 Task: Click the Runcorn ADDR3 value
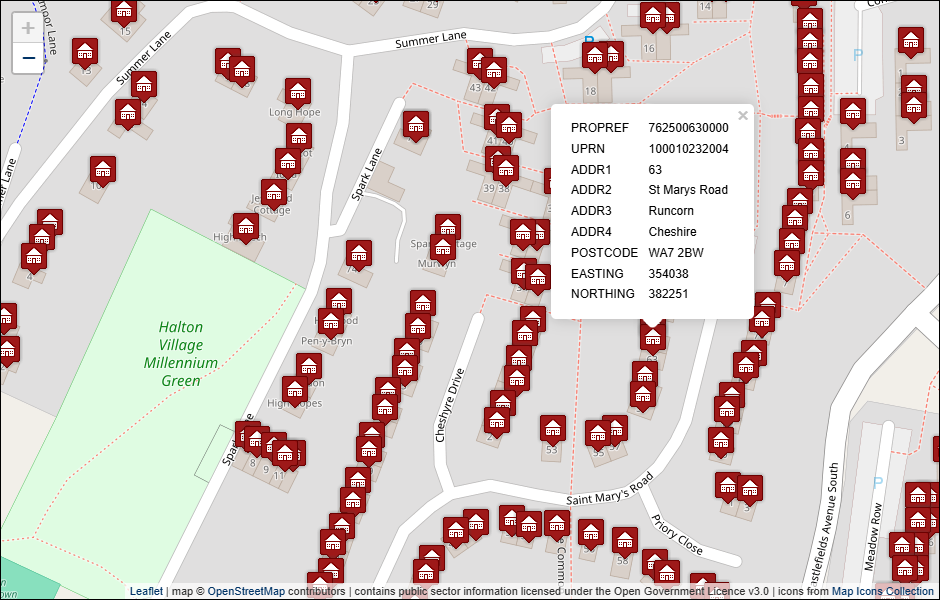pos(671,211)
